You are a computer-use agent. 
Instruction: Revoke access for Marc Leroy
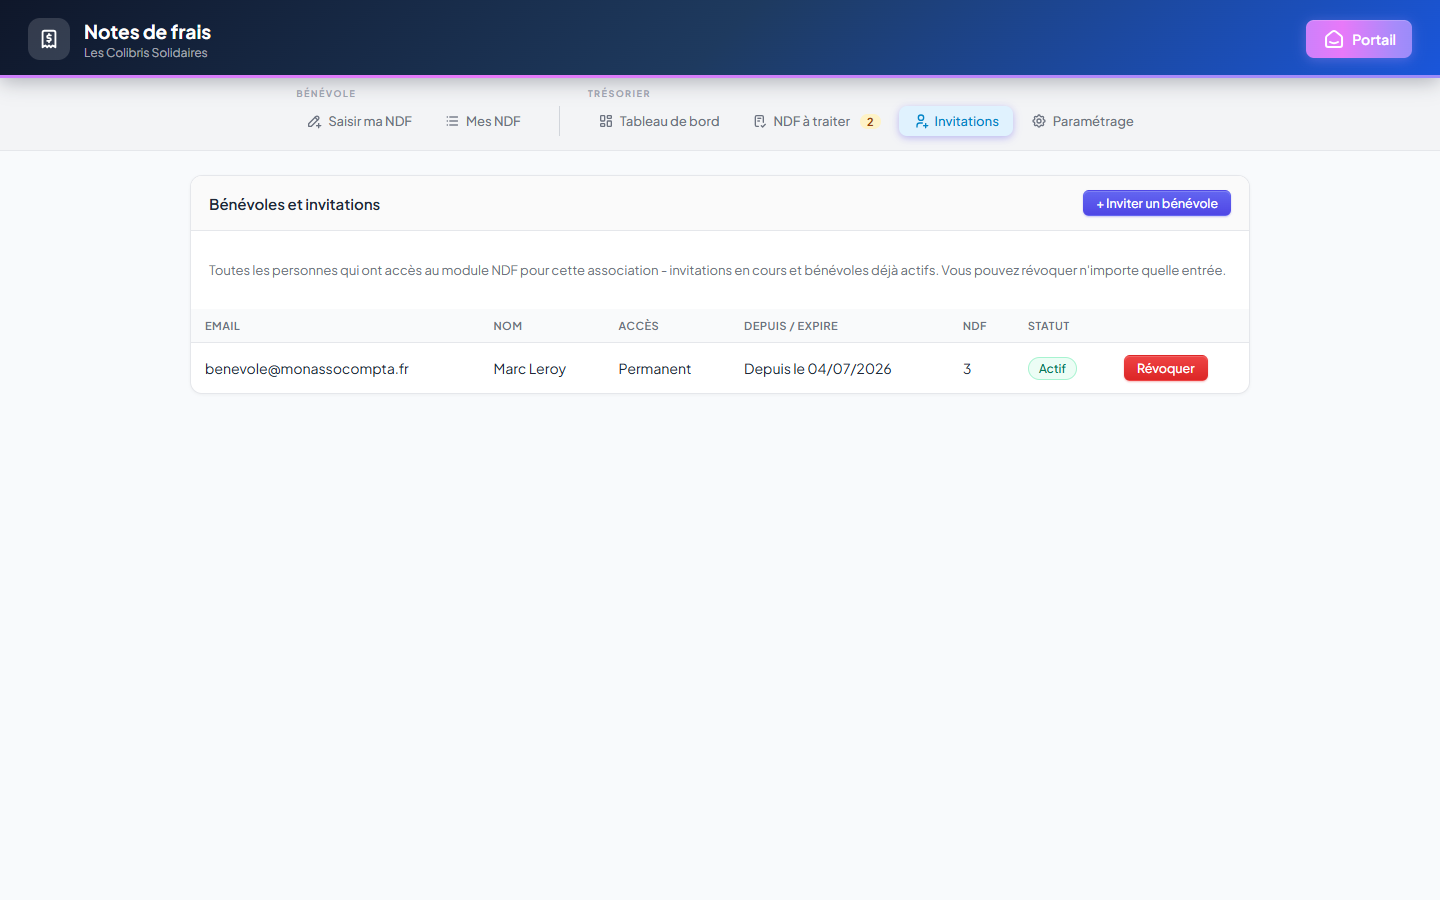(1166, 368)
